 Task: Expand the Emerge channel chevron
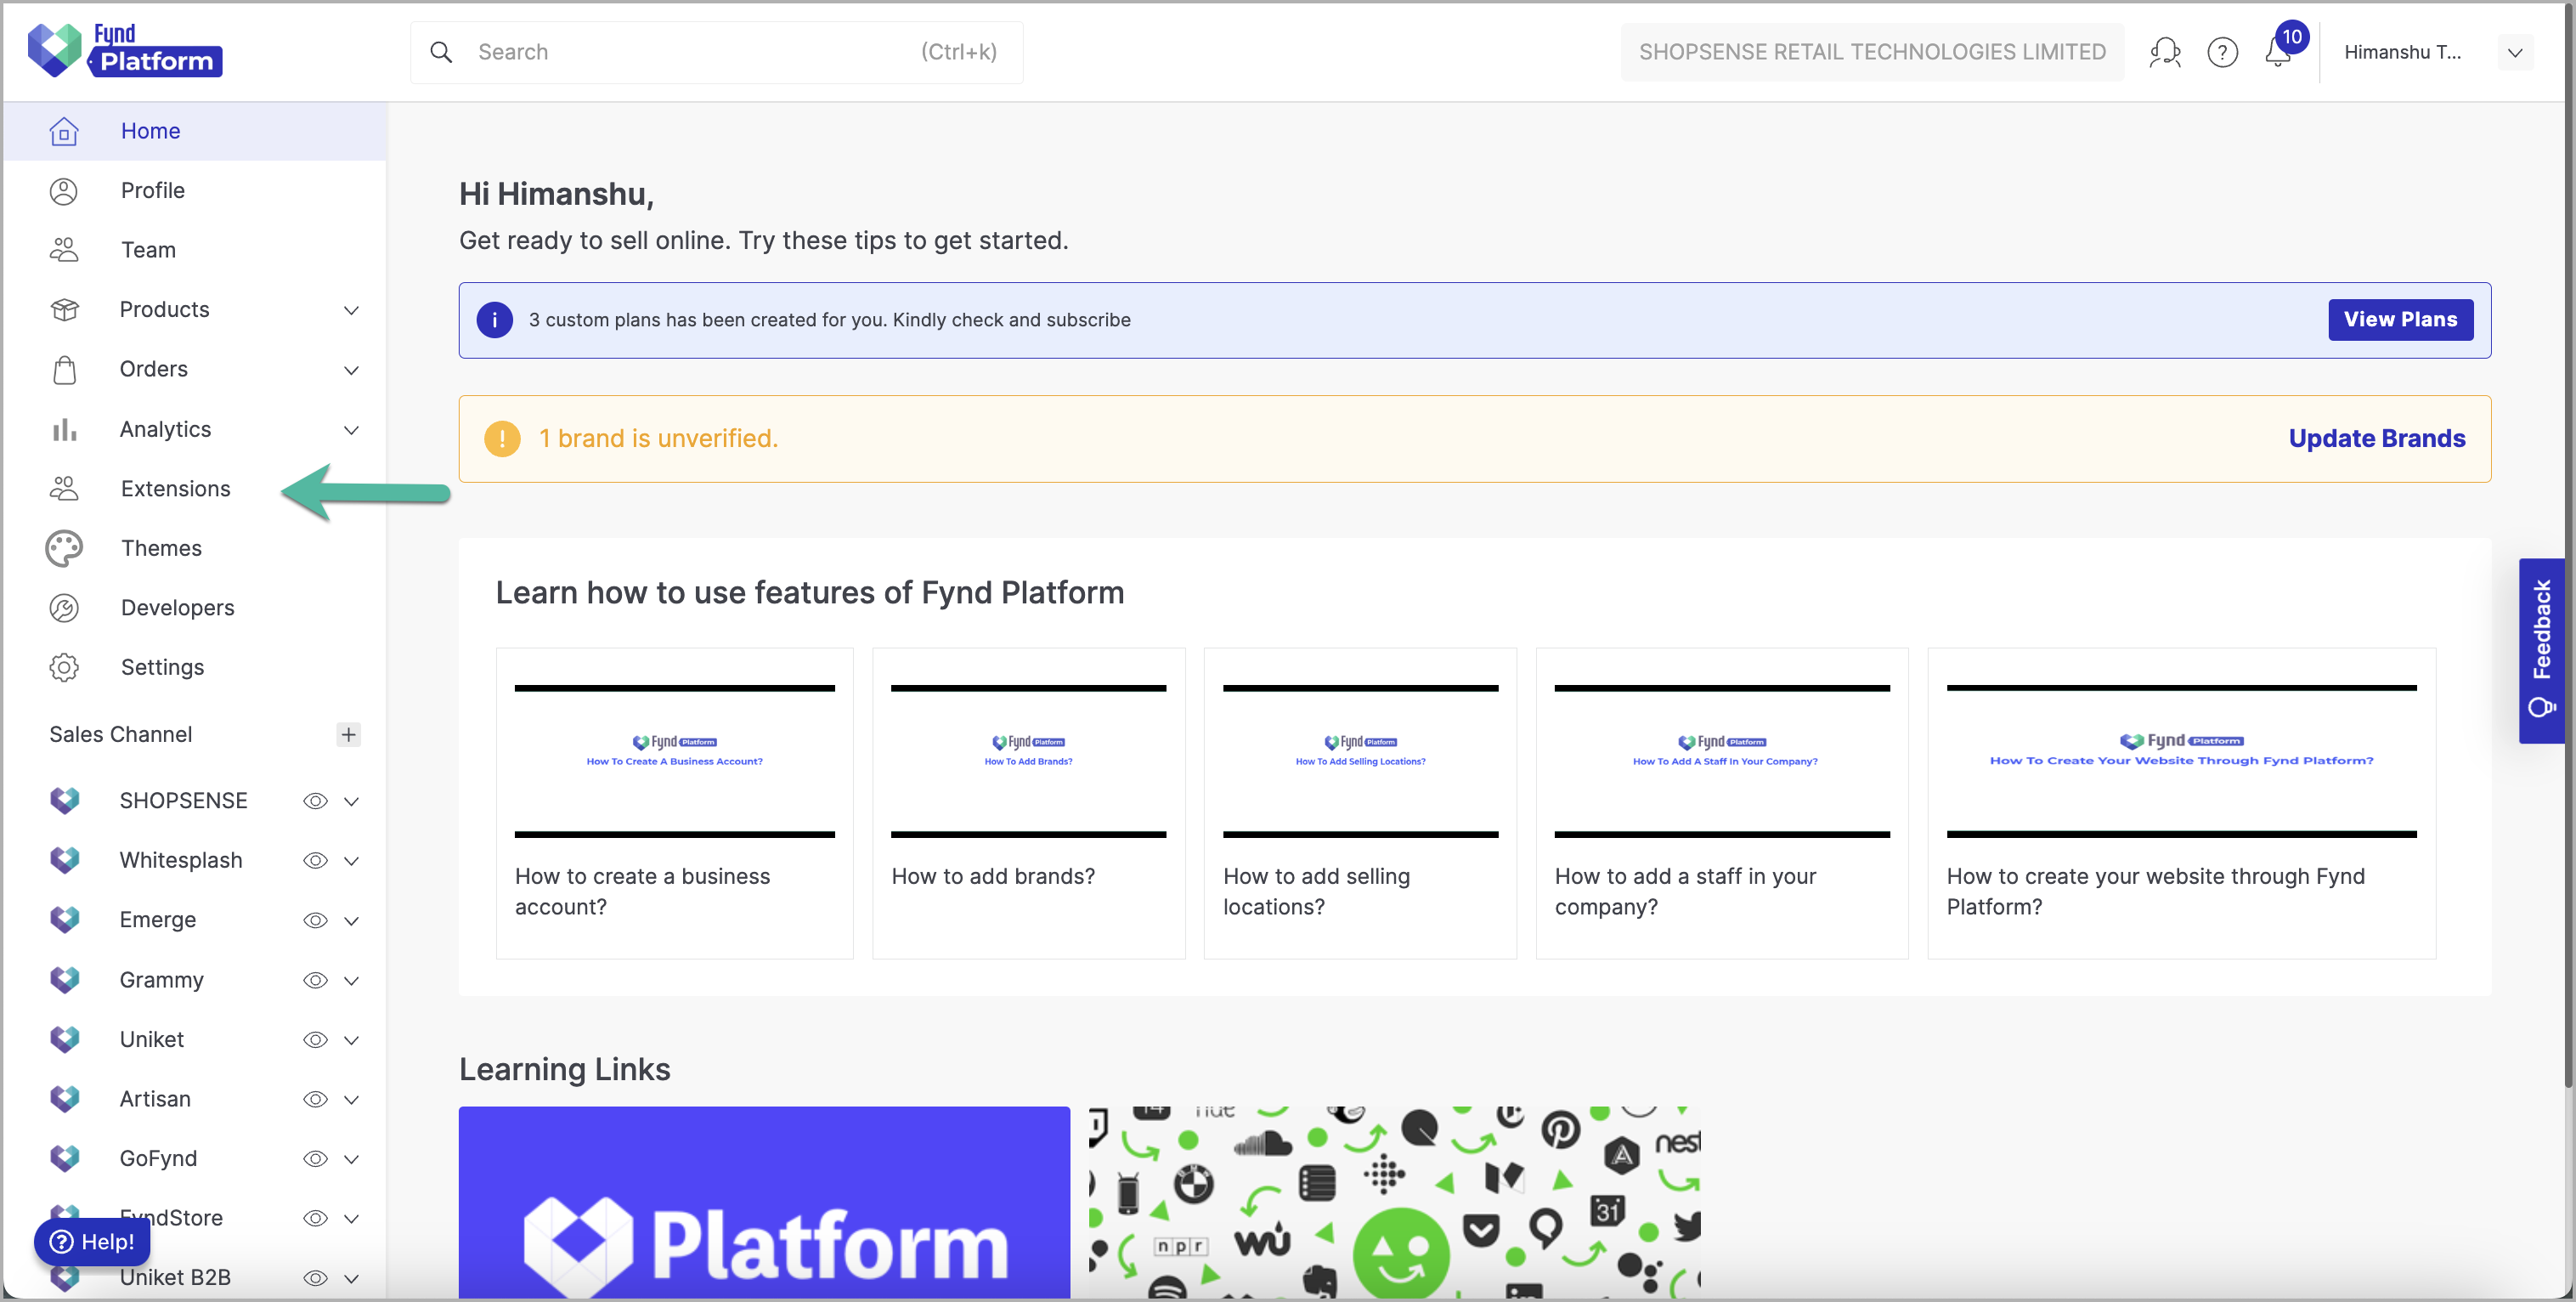point(351,920)
